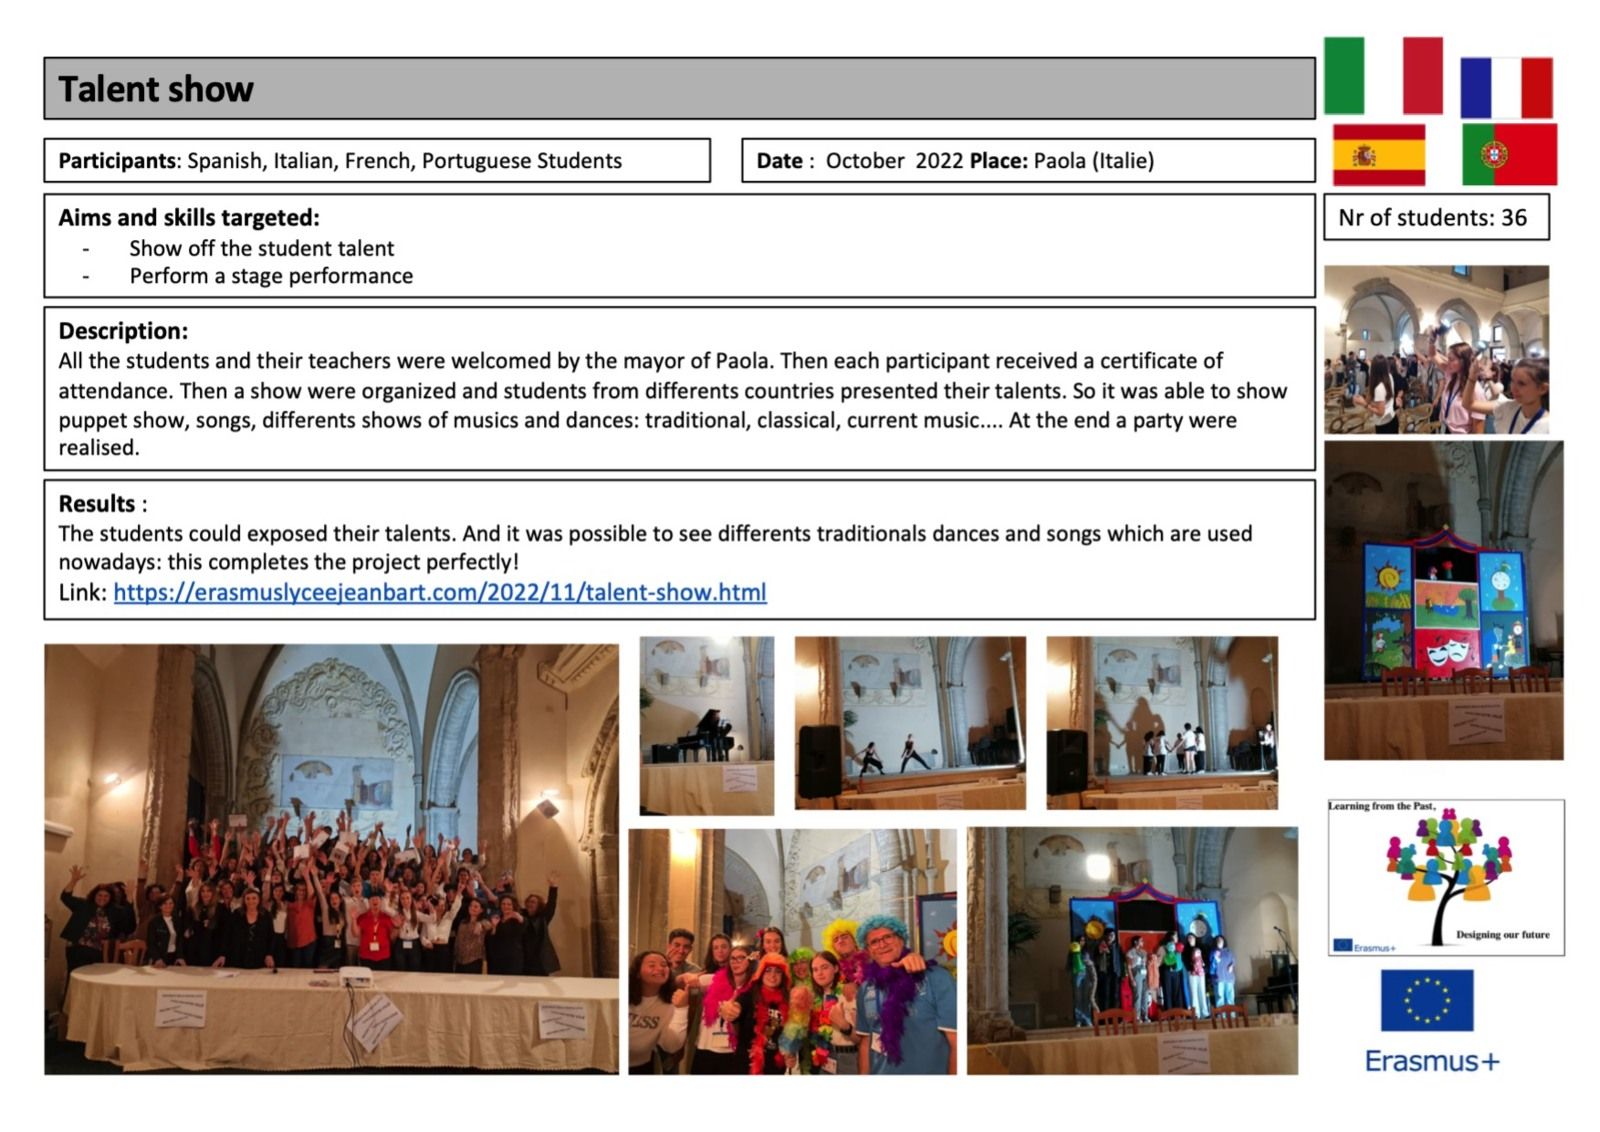Click 'Learning from the Past,' caption text
1600x1132 pixels.
coord(1382,806)
